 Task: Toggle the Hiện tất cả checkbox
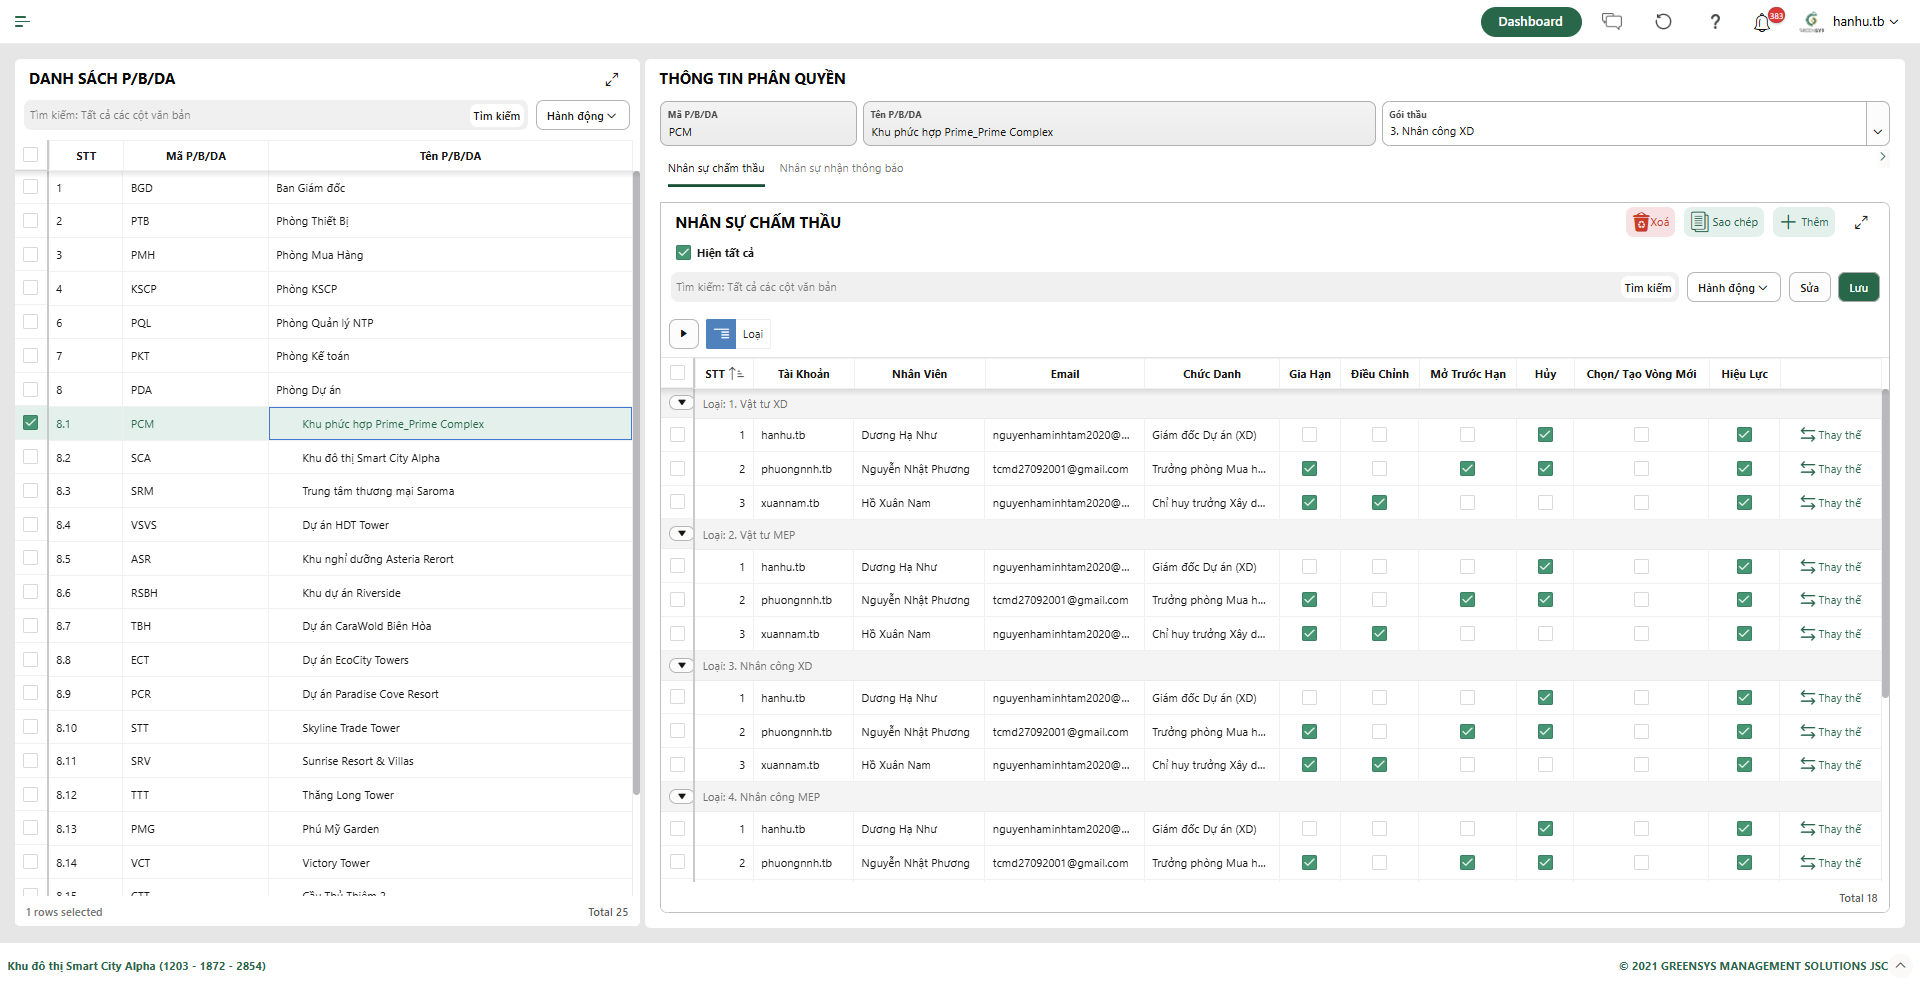pos(684,253)
